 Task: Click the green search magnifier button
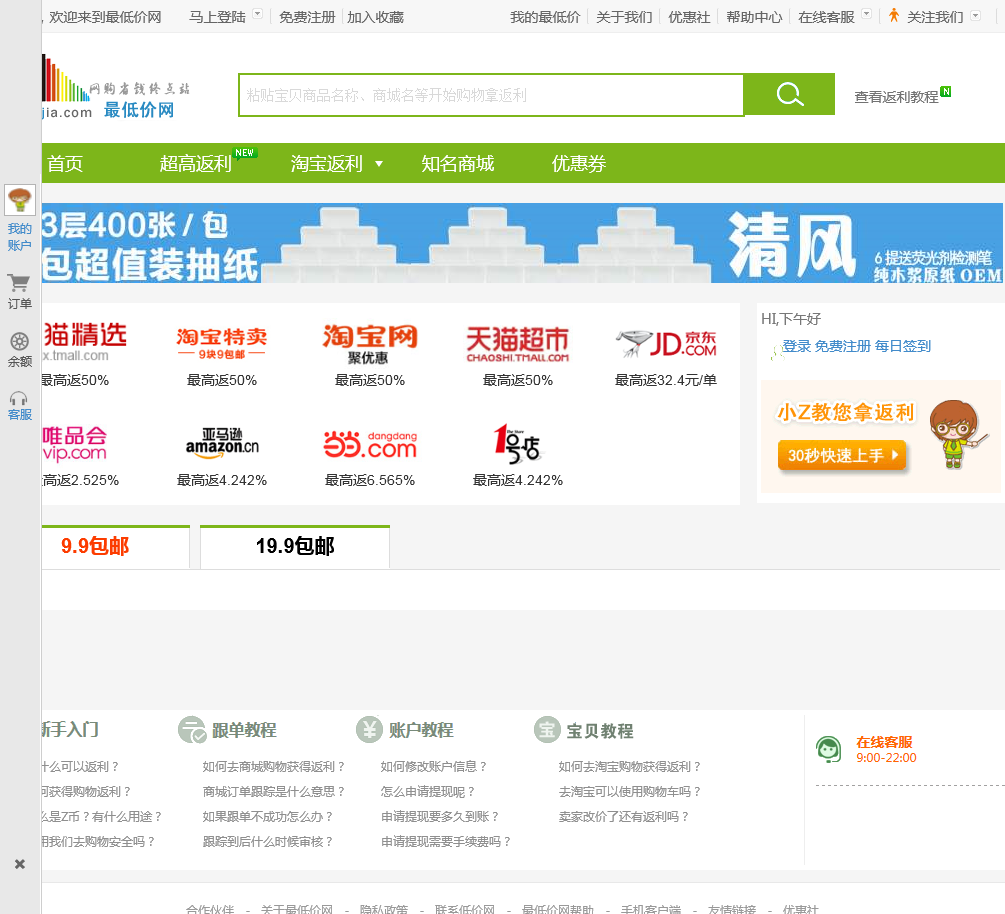pos(789,94)
